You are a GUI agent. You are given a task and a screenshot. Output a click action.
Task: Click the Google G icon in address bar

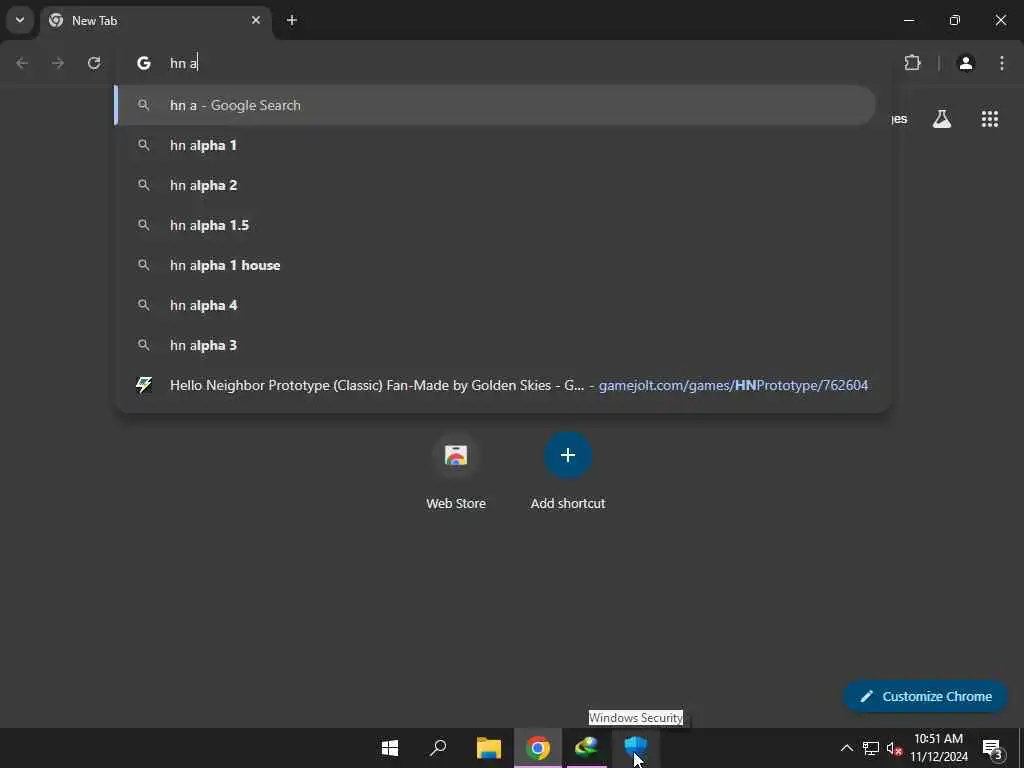pos(144,63)
